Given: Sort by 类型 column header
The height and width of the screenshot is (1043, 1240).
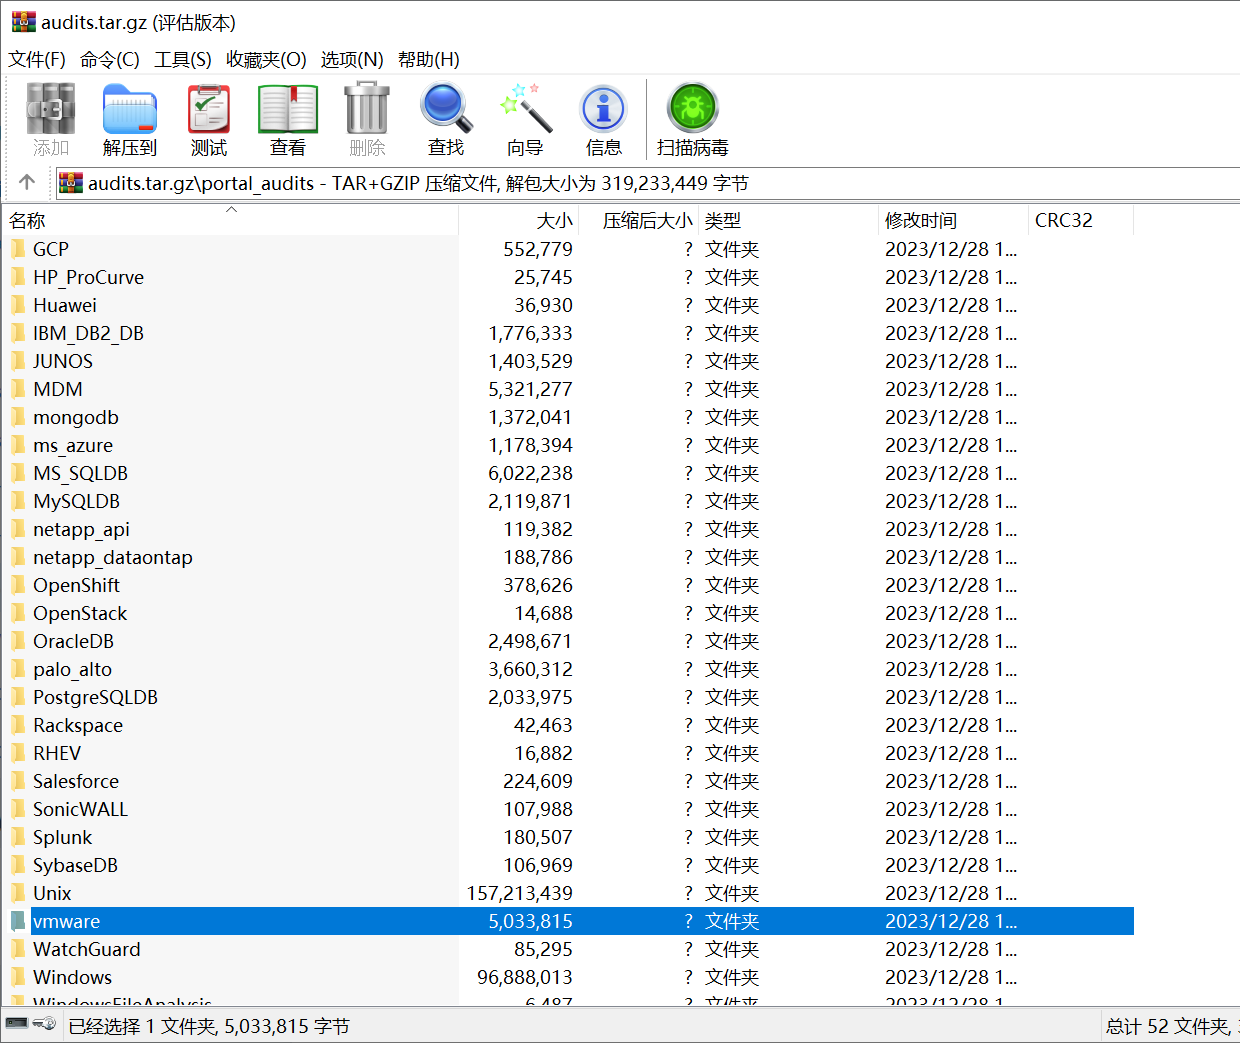Looking at the screenshot, I should tap(788, 220).
